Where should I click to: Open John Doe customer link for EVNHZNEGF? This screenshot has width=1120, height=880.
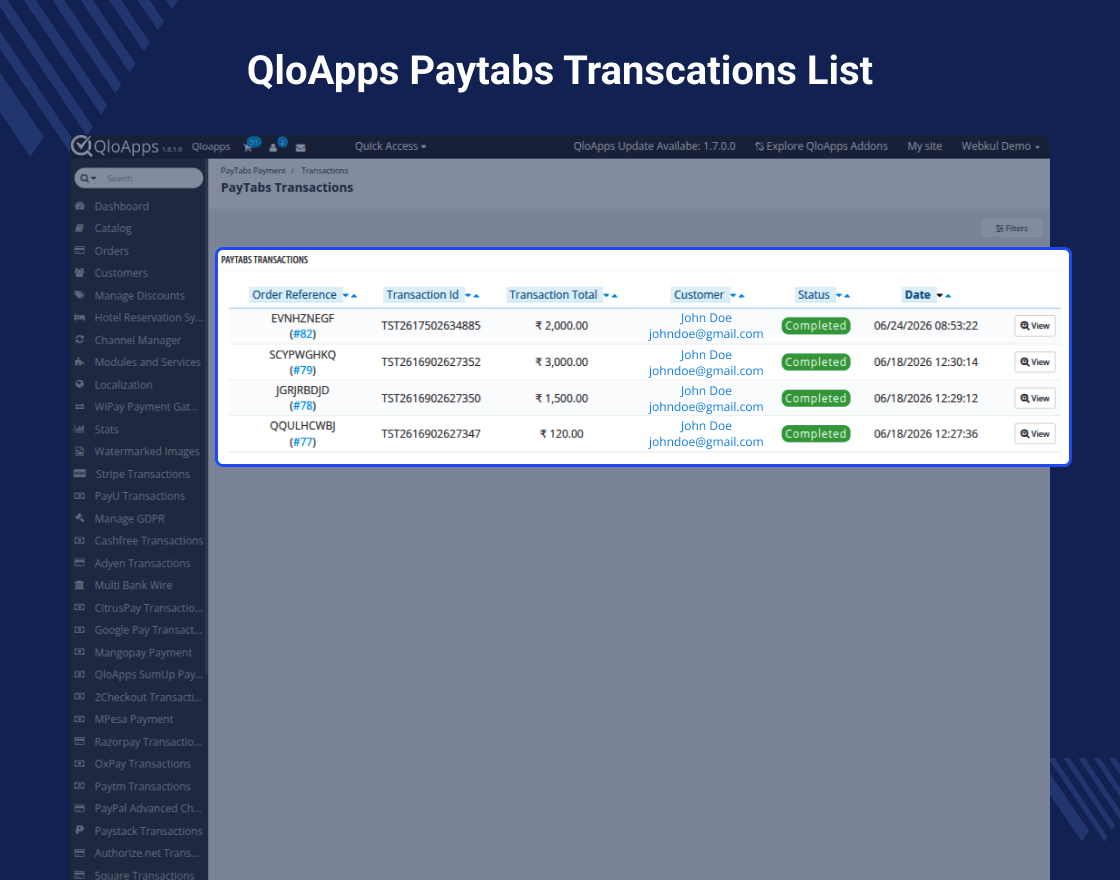pos(706,318)
